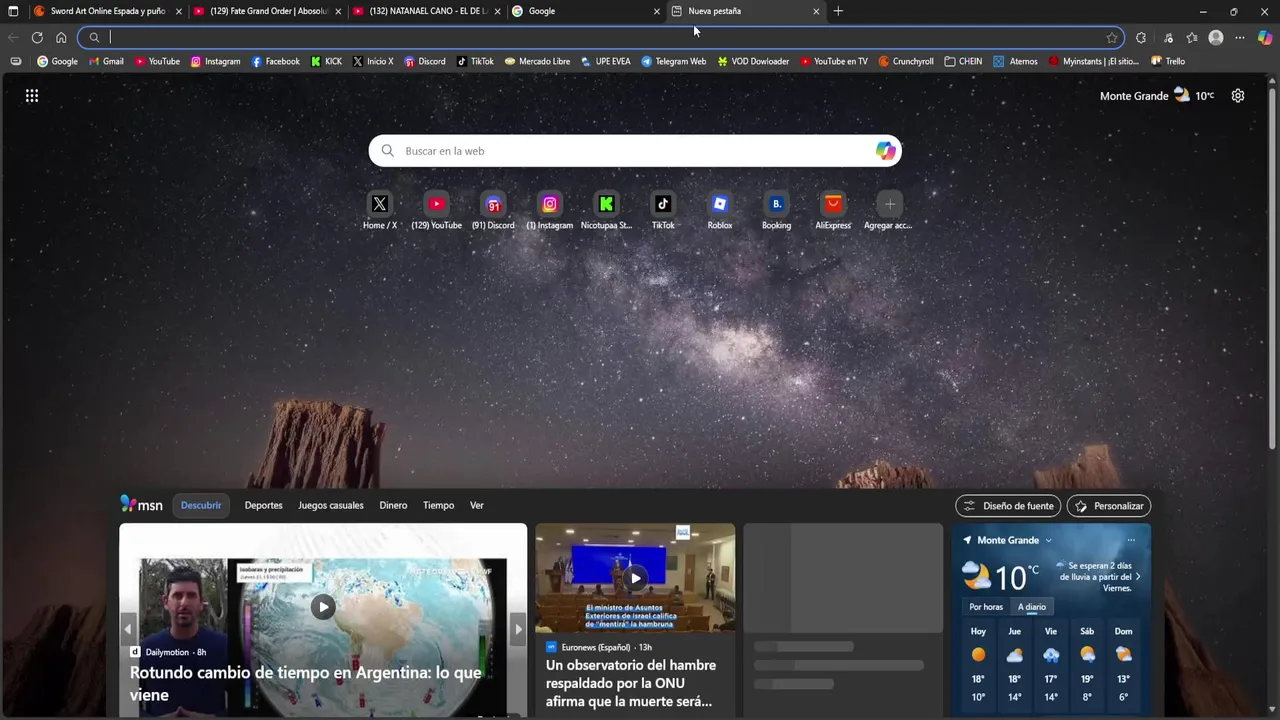Add this page to favorites star
The height and width of the screenshot is (720, 1280).
[x=1112, y=38]
